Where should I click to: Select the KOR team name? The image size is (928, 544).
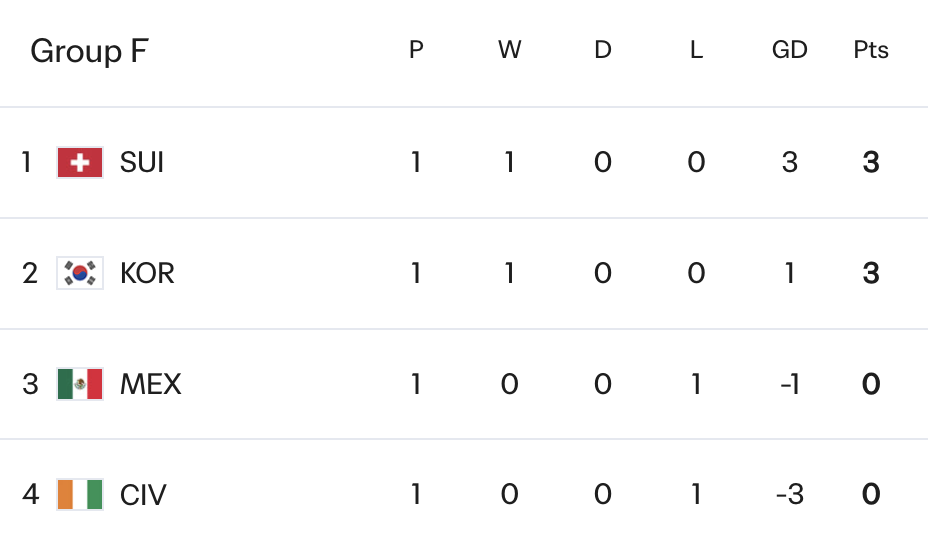click(x=147, y=273)
